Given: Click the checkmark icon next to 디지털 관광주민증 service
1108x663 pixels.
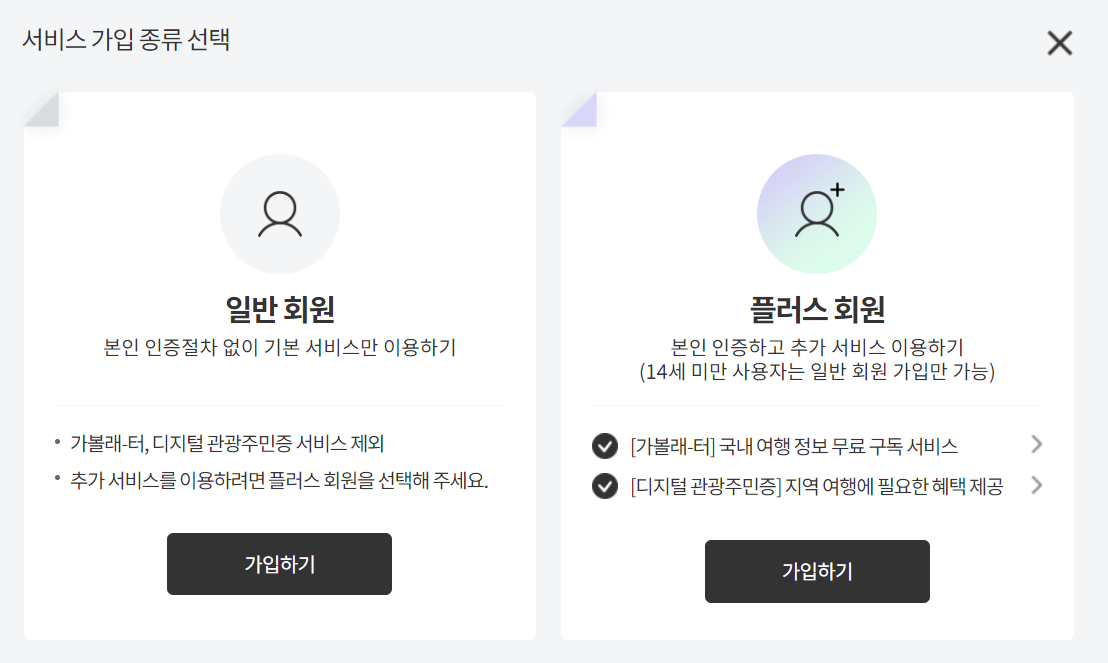Looking at the screenshot, I should click(604, 486).
